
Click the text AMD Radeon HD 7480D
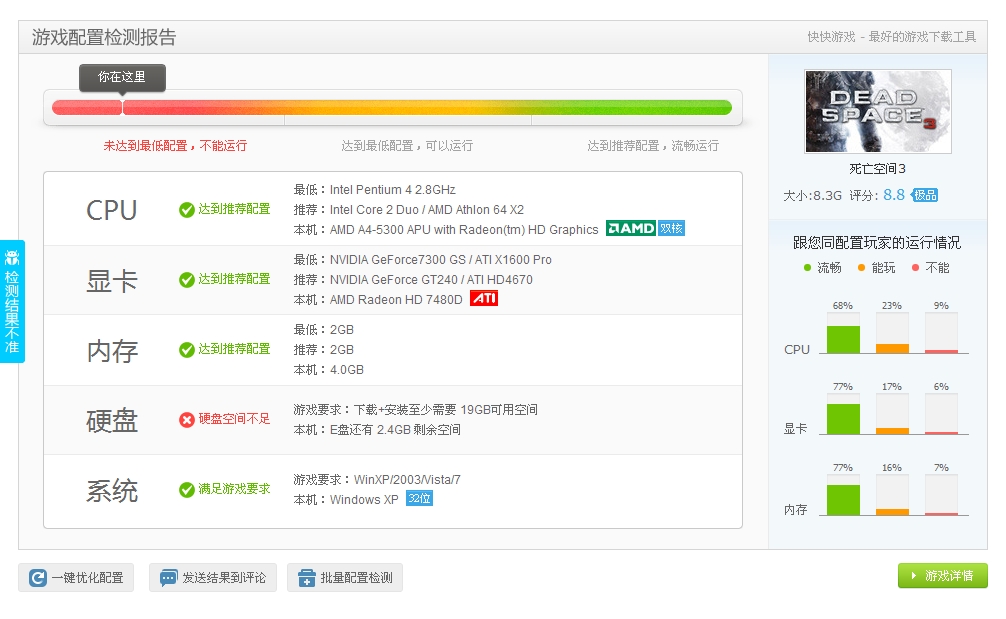[396, 300]
